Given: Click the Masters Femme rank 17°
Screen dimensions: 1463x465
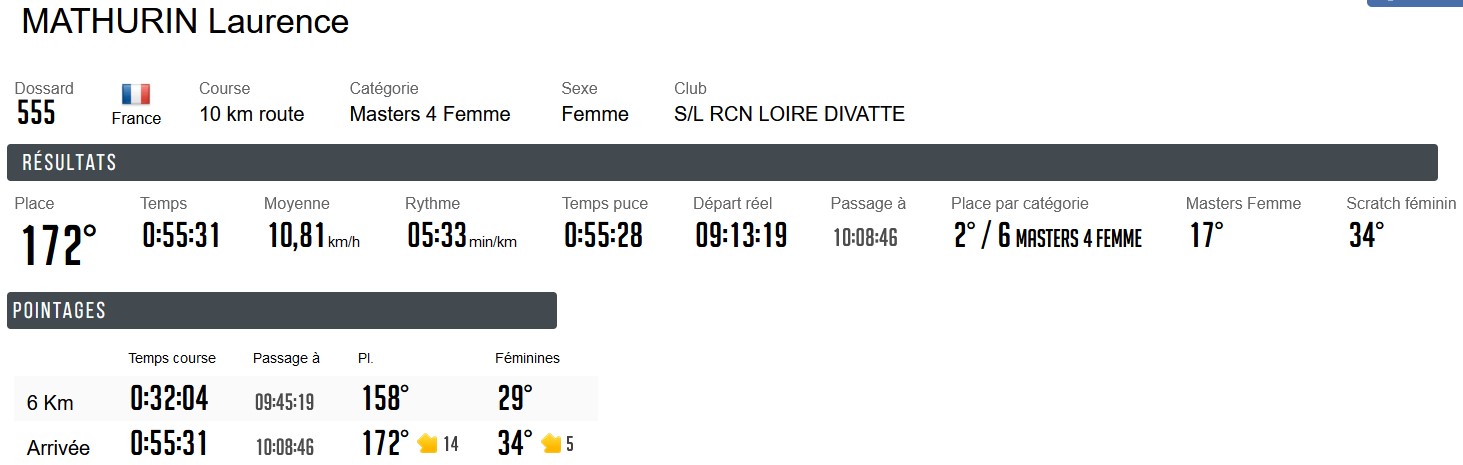Looking at the screenshot, I should pos(1207,236).
